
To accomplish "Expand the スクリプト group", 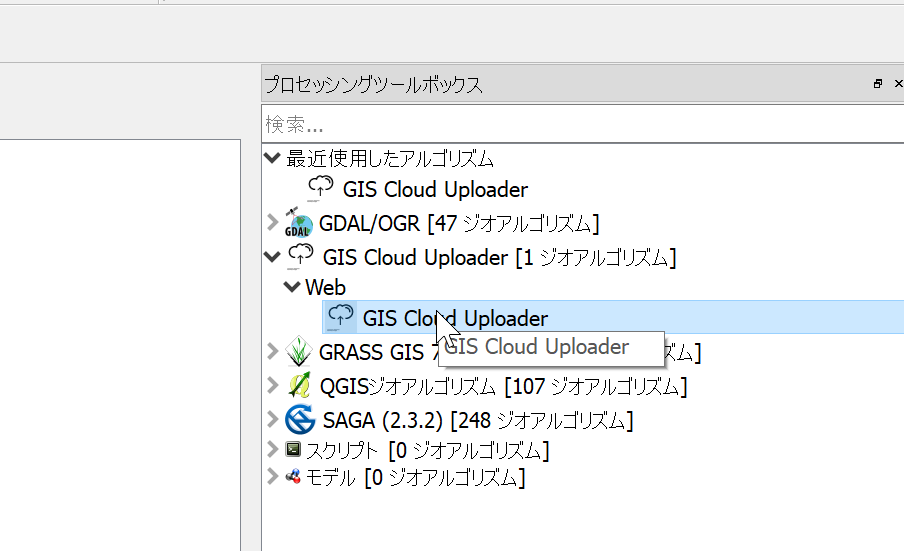I will (x=273, y=448).
